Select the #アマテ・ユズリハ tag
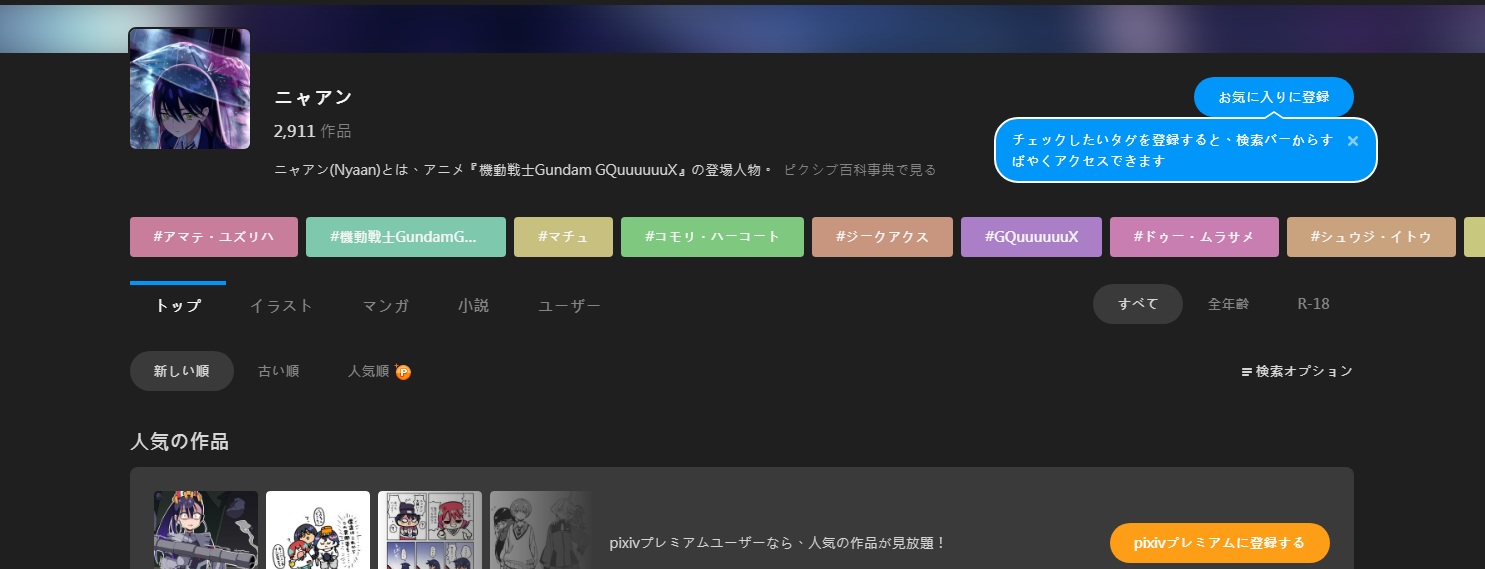The image size is (1485, 569). (x=214, y=237)
